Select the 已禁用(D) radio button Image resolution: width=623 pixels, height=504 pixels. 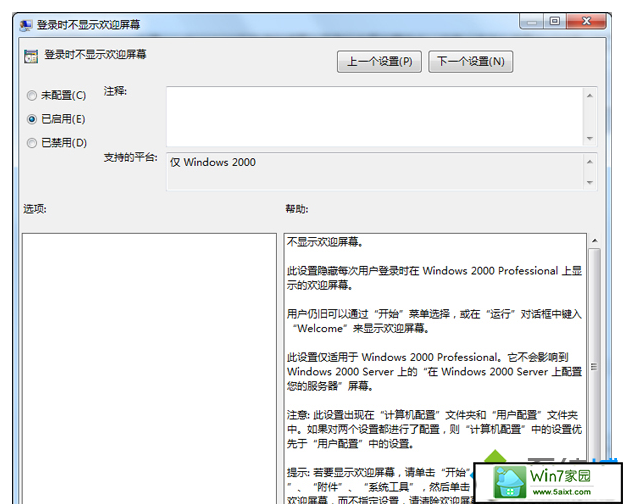pyautogui.click(x=32, y=143)
